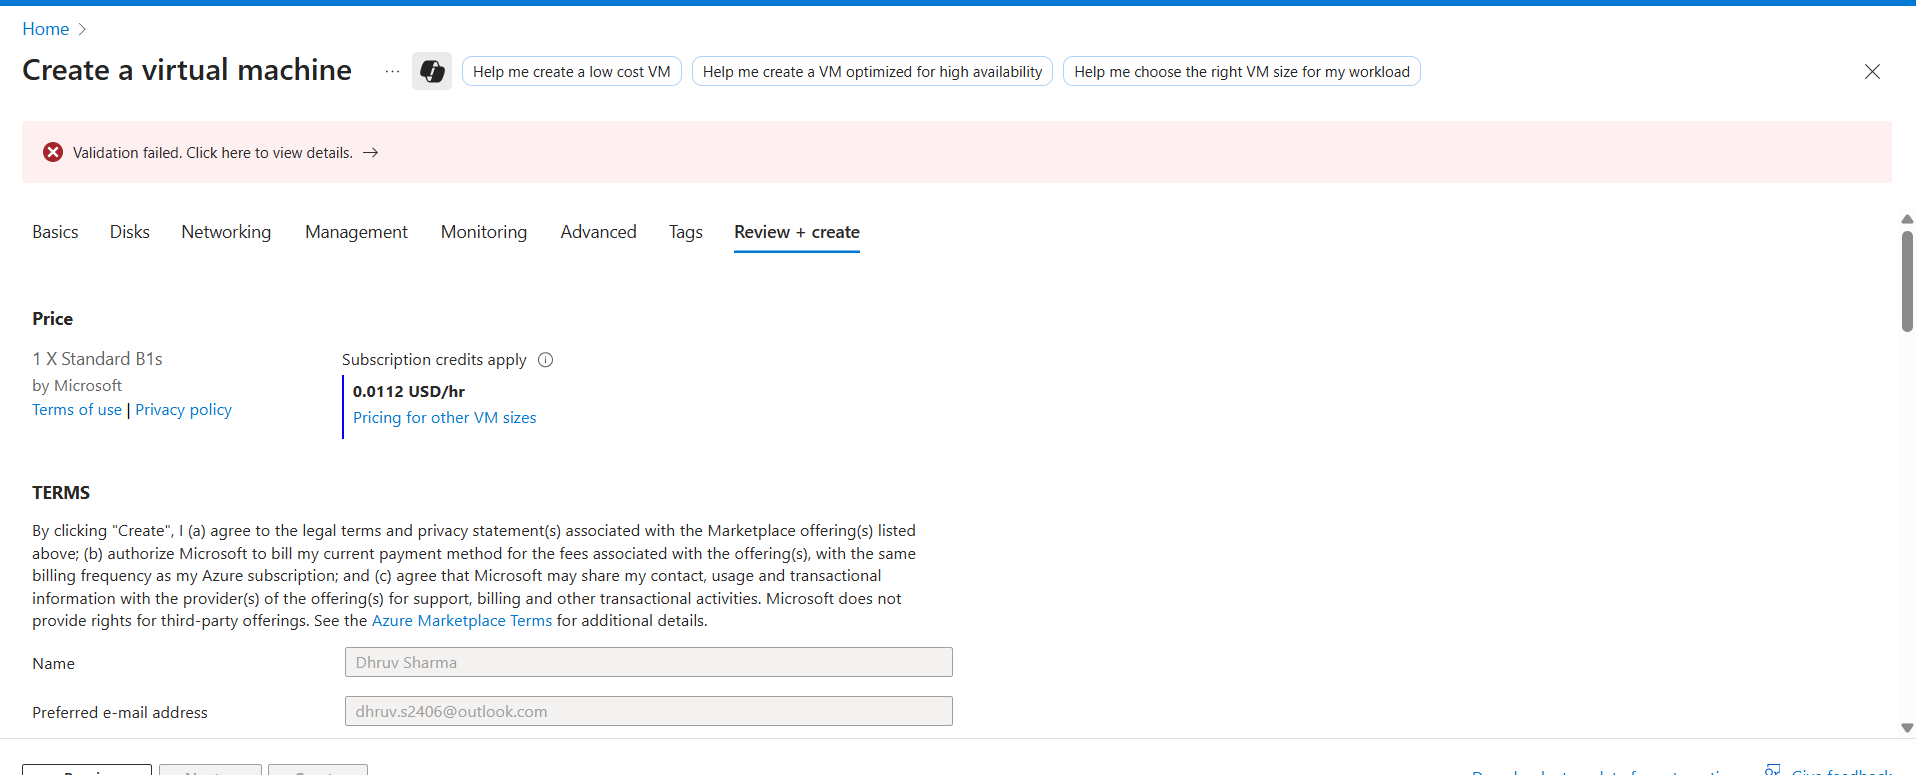Select Help me choose the right VM size
1916x775 pixels.
[1242, 71]
